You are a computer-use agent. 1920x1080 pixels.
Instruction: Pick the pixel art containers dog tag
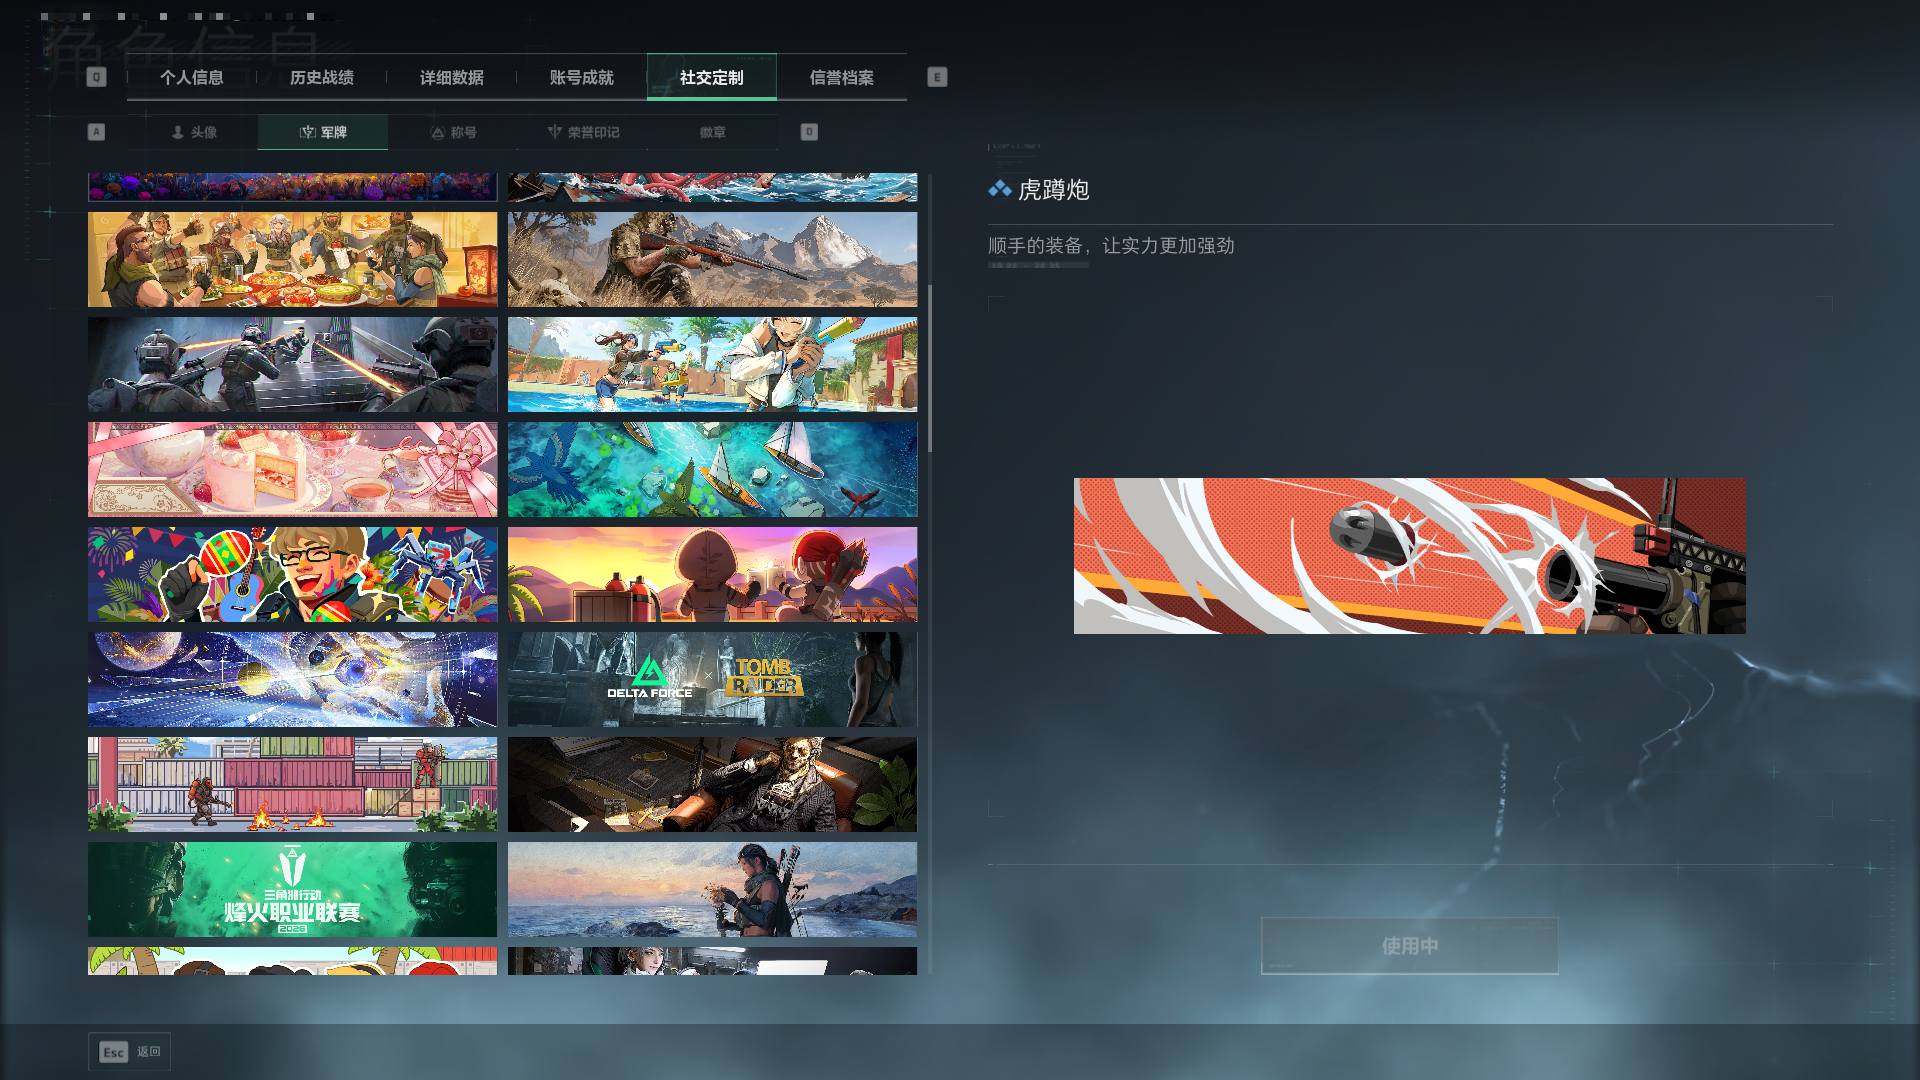[x=292, y=785]
